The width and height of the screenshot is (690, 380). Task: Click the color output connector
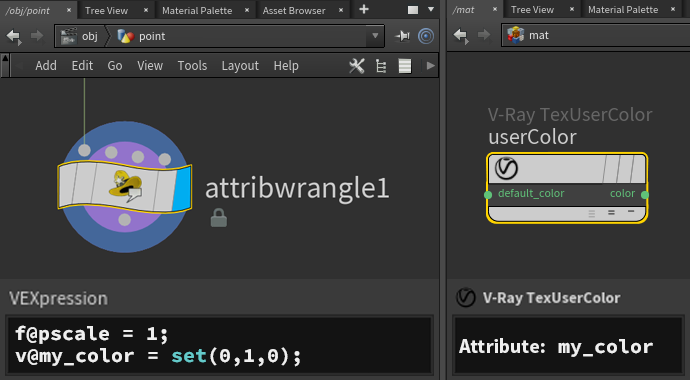click(x=645, y=195)
